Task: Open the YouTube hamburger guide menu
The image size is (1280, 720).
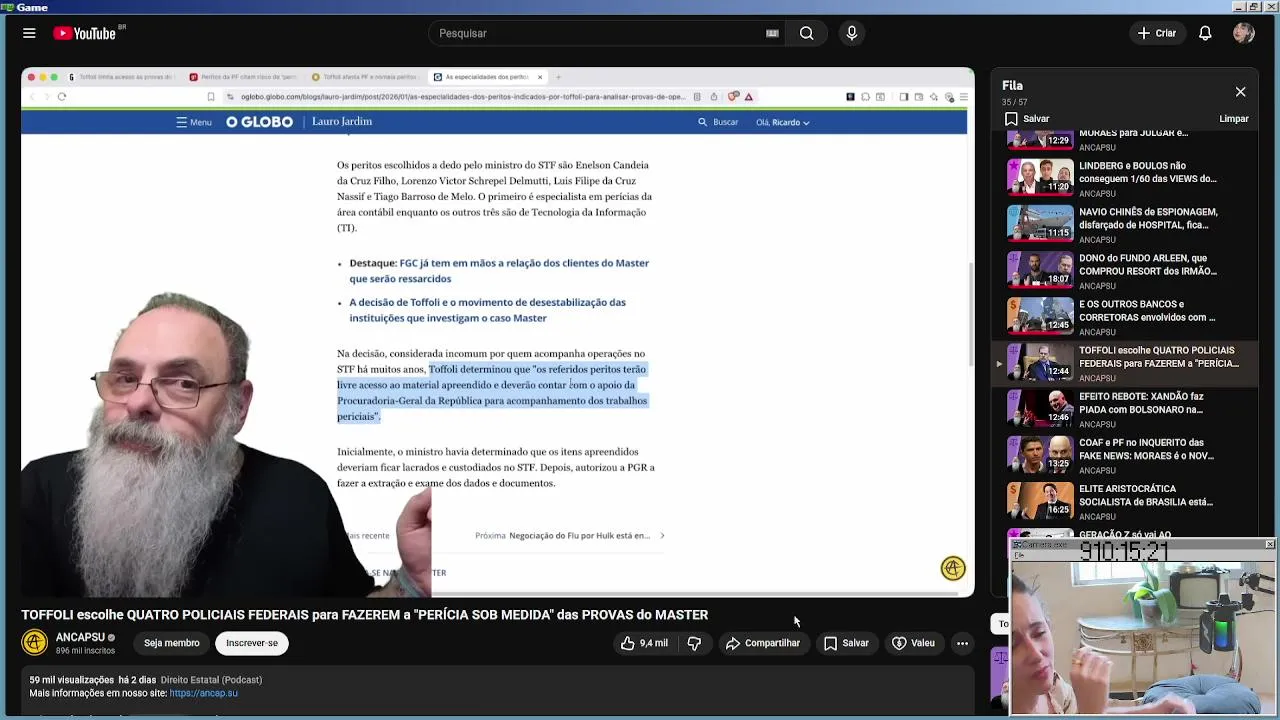Action: pyautogui.click(x=29, y=33)
